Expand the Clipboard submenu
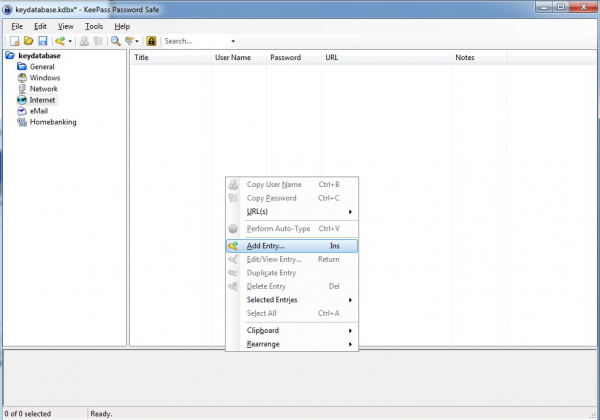600x420 pixels. click(292, 330)
